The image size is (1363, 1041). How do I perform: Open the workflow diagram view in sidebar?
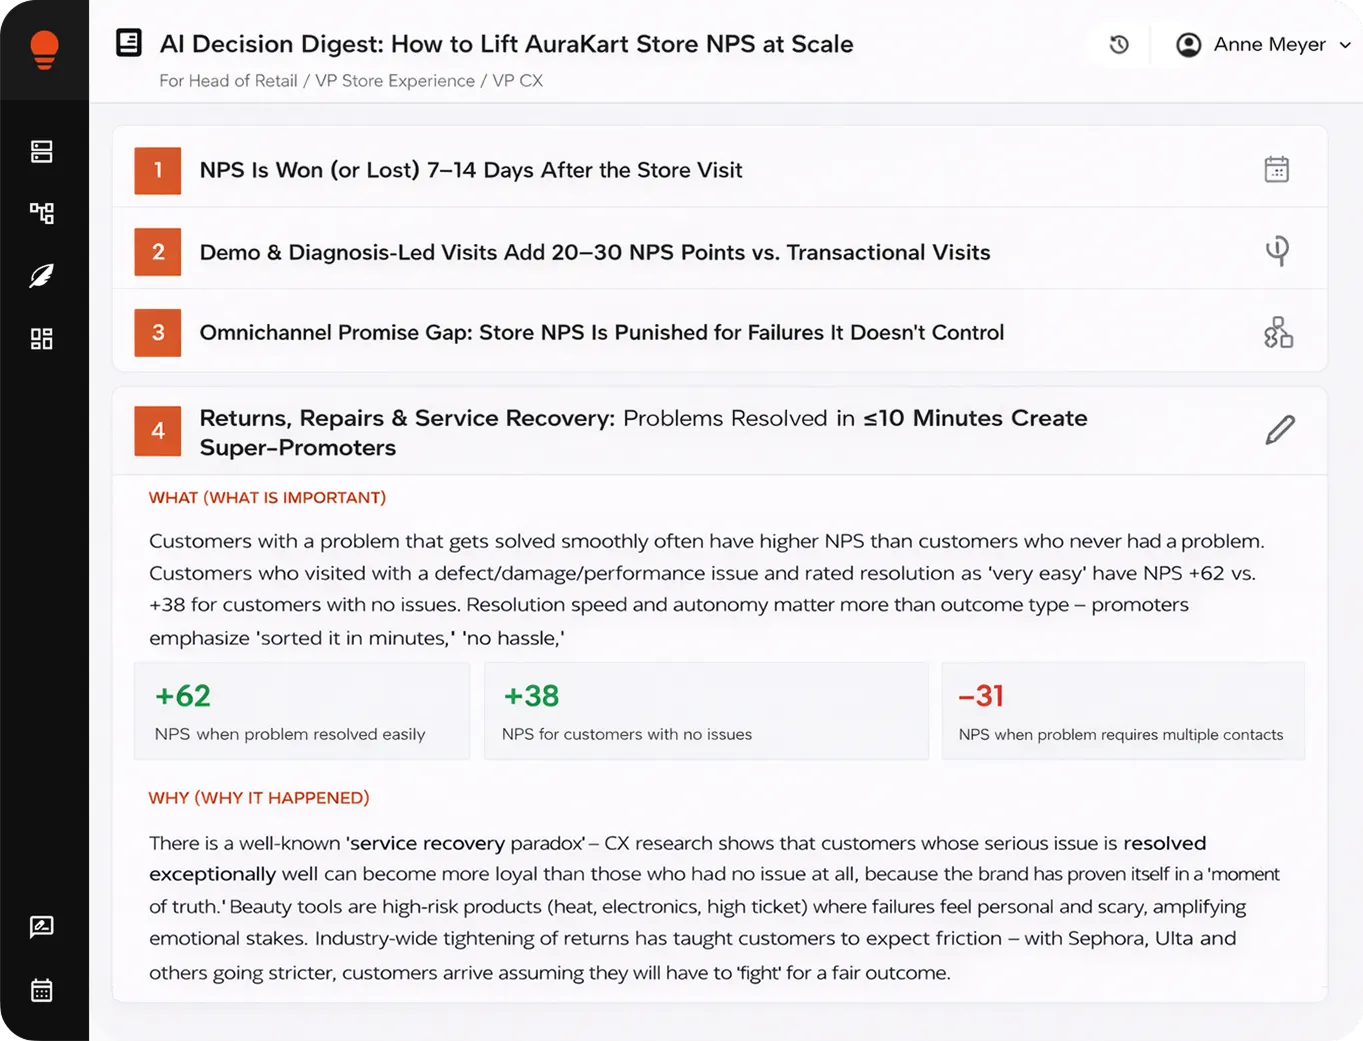(41, 213)
